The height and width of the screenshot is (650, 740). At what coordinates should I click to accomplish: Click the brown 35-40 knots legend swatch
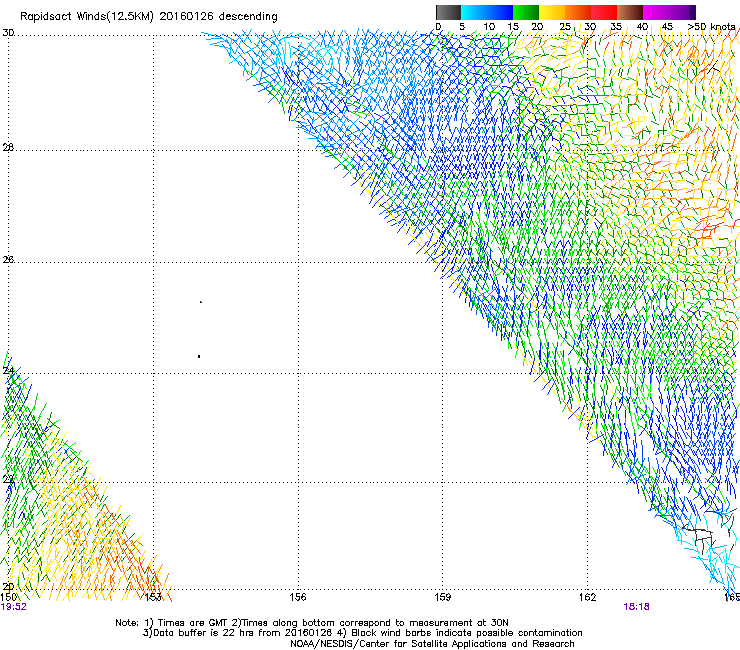tap(629, 12)
